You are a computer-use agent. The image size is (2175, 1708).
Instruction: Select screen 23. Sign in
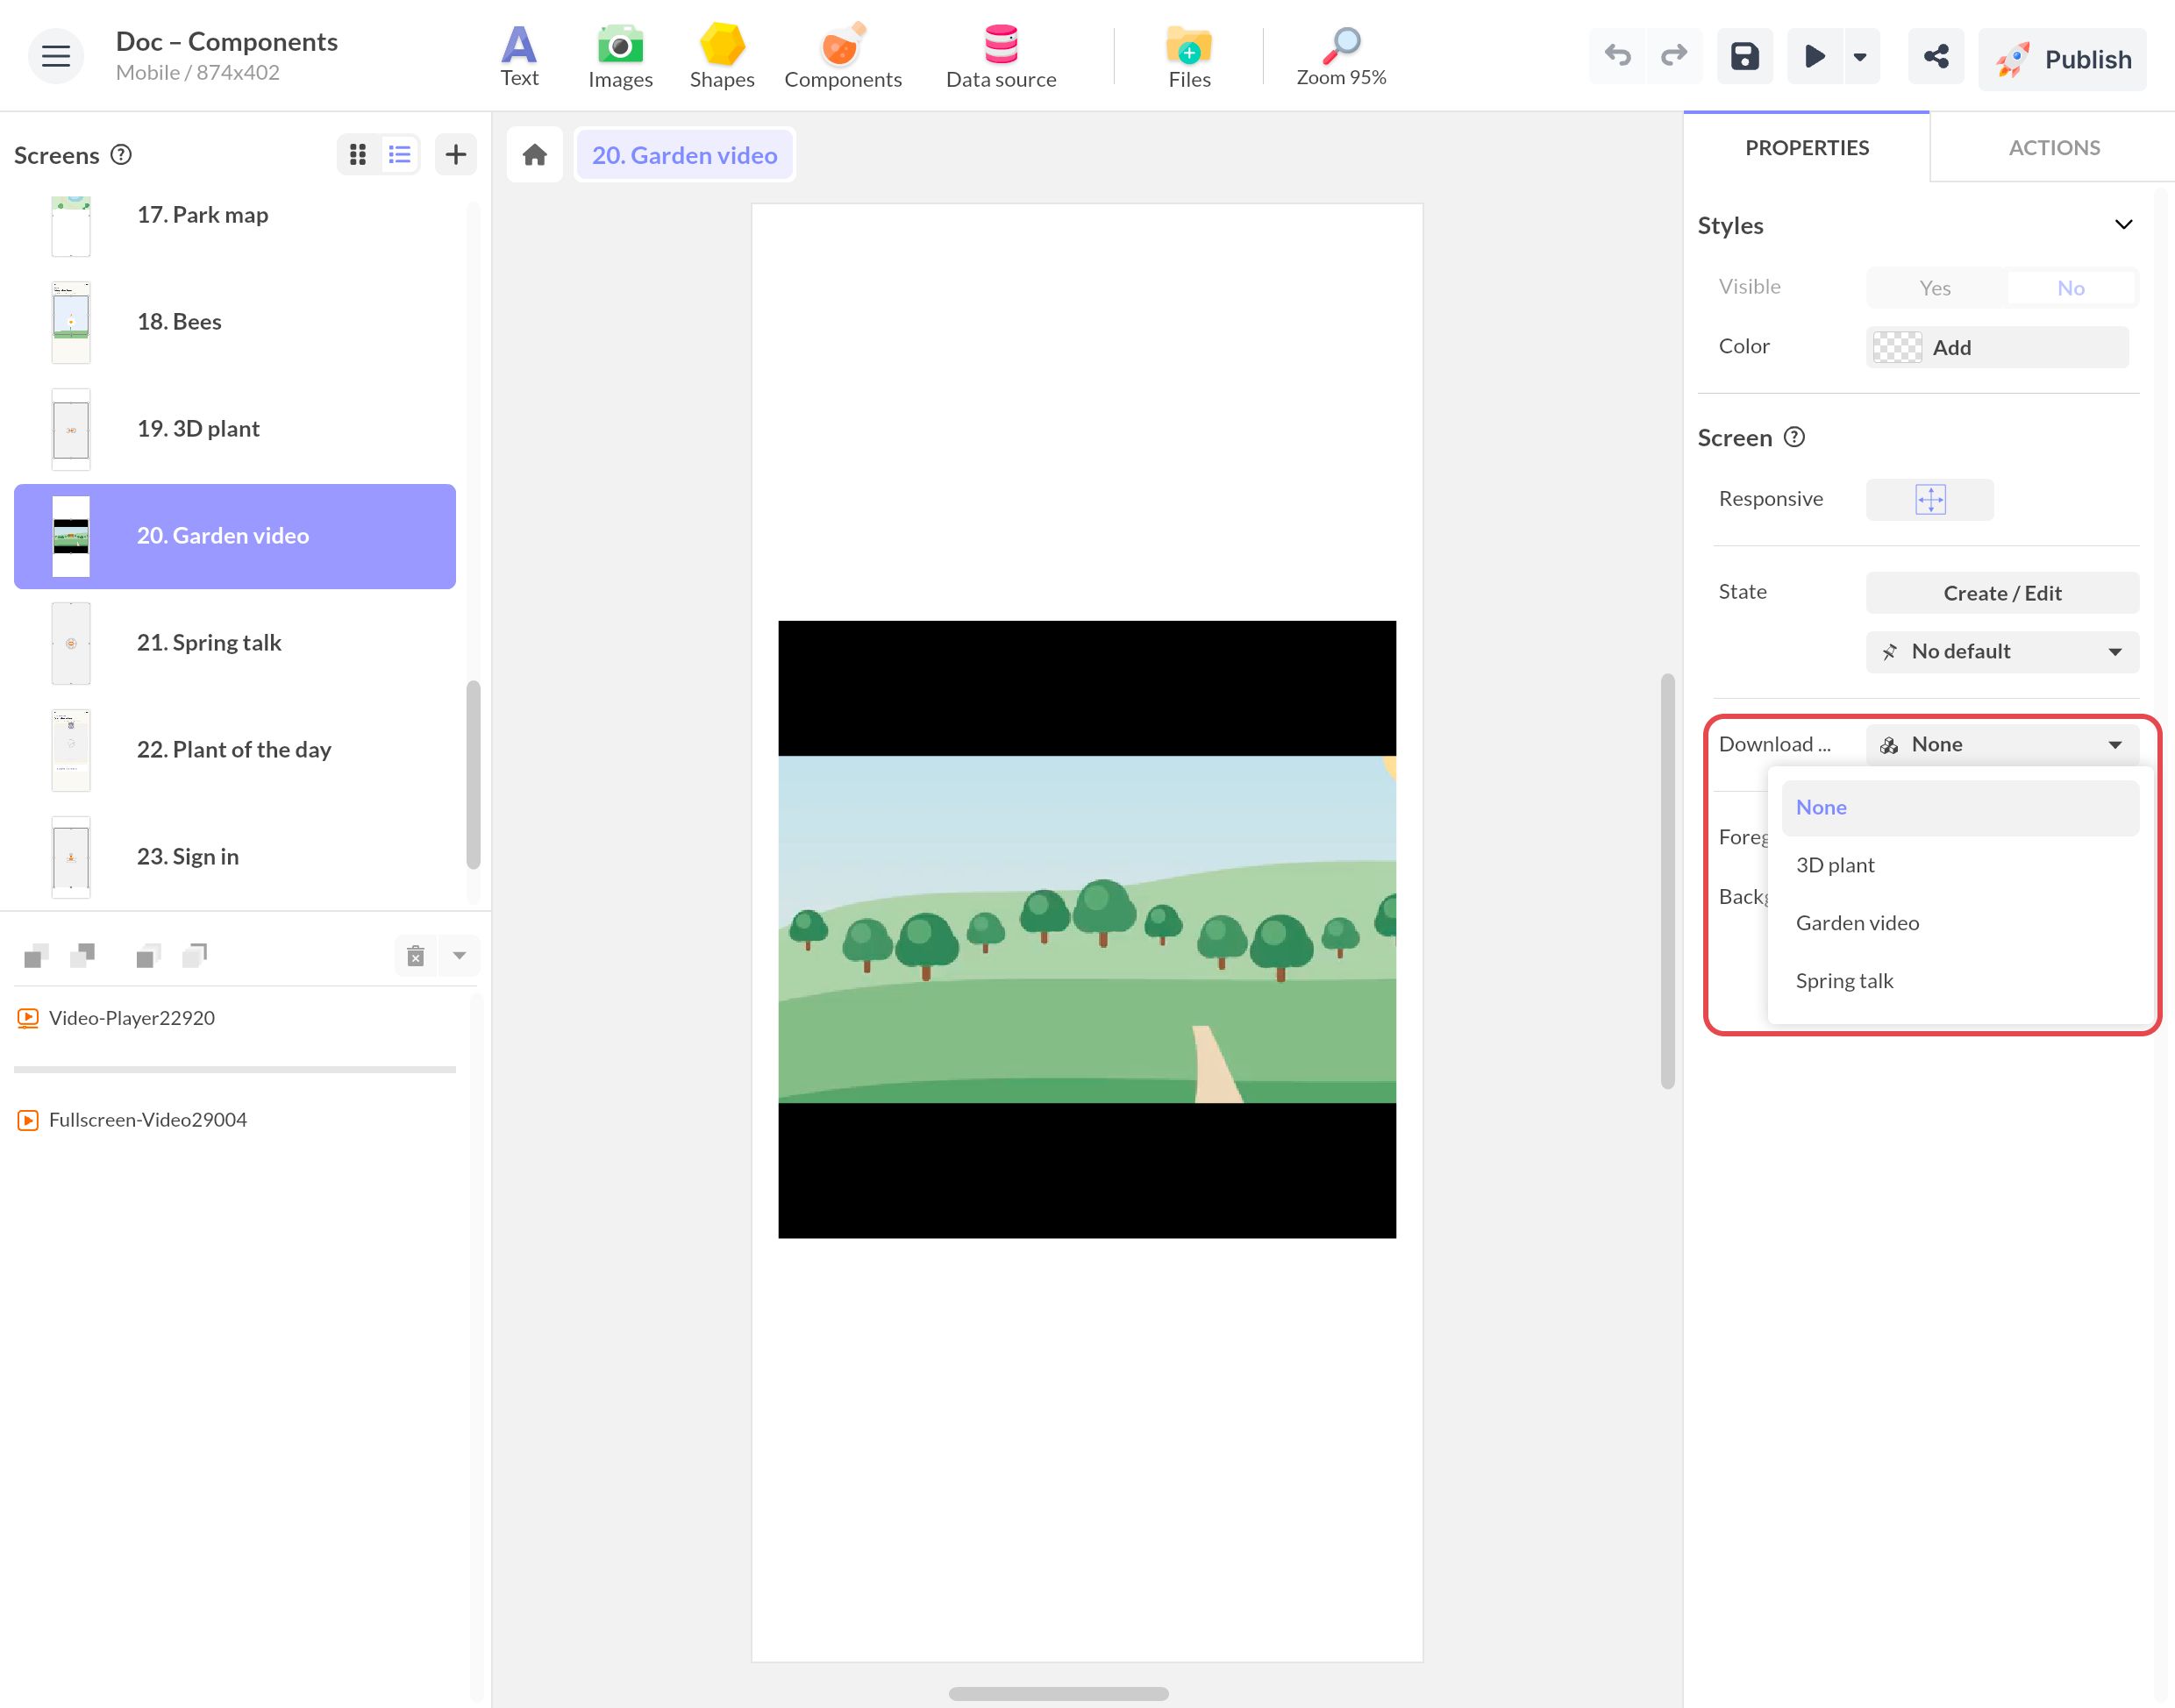click(235, 857)
